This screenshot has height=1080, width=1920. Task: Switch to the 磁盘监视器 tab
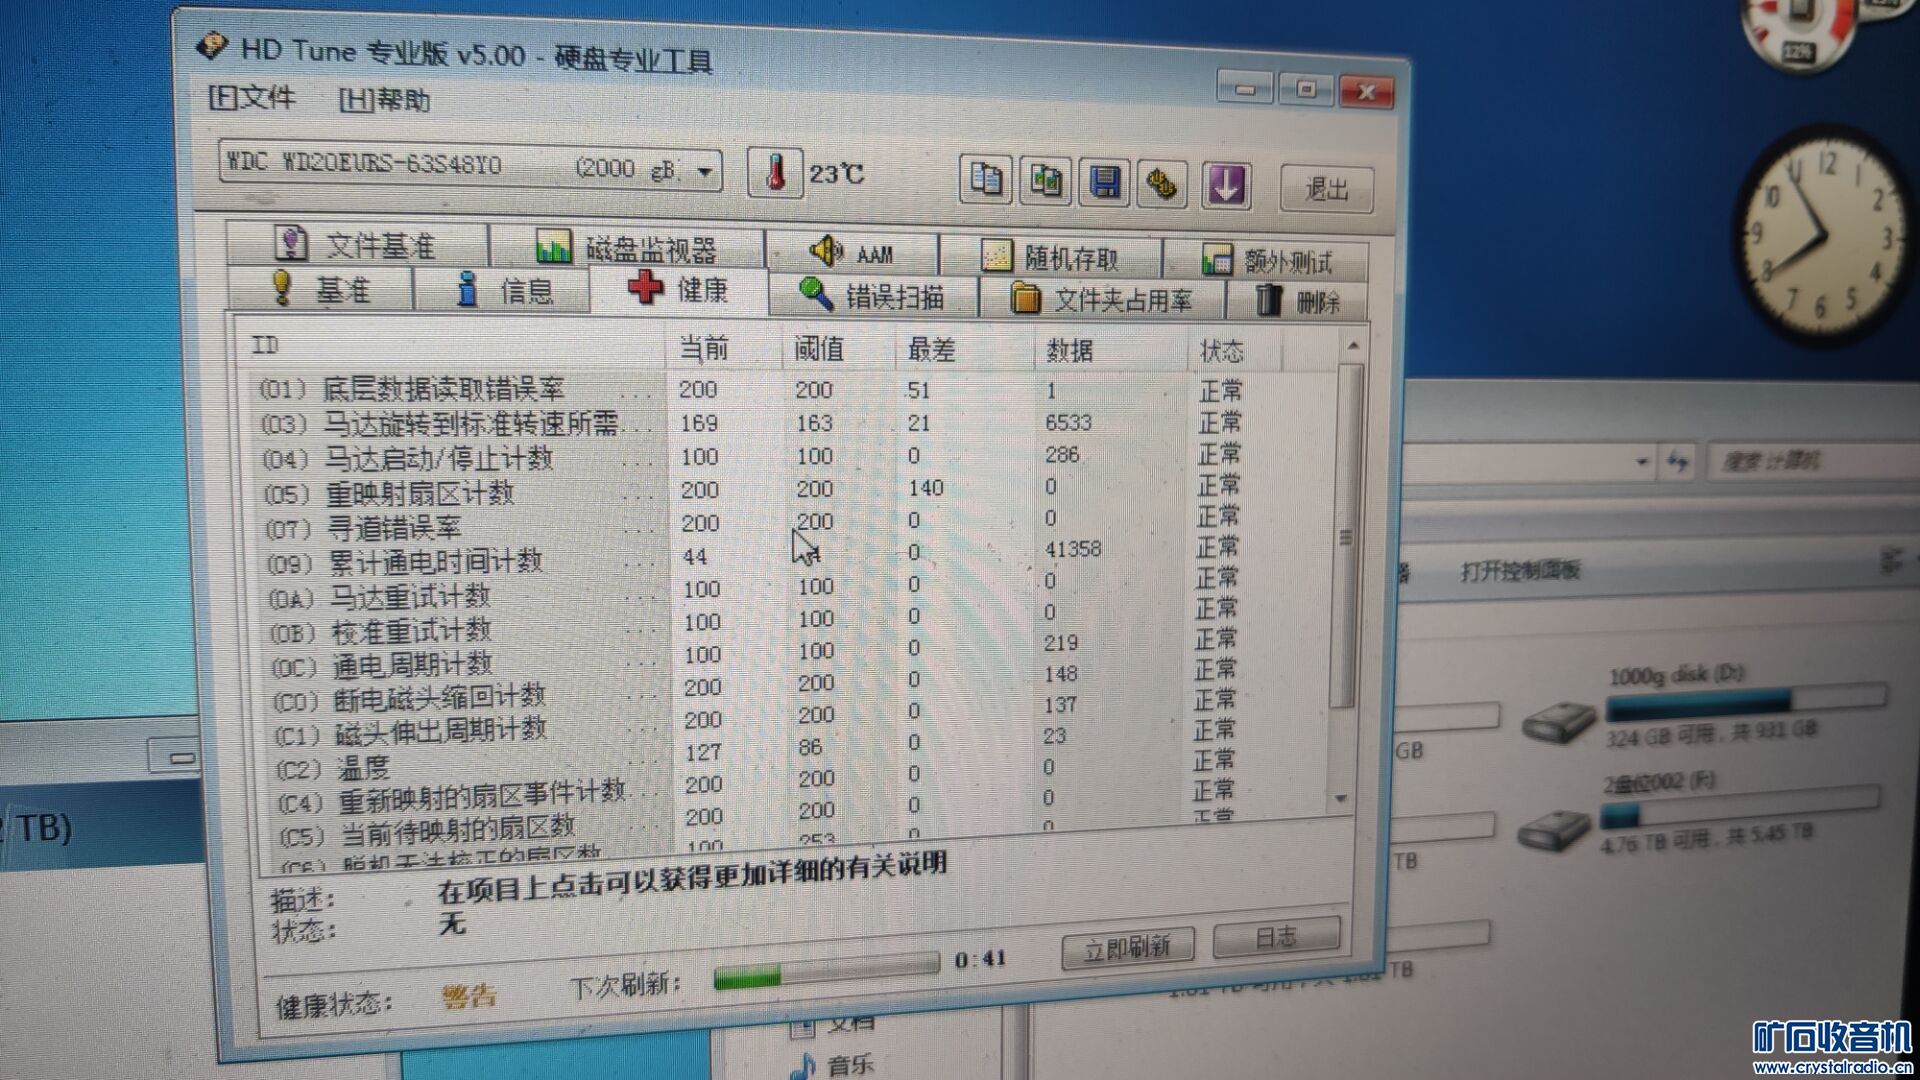pyautogui.click(x=627, y=247)
